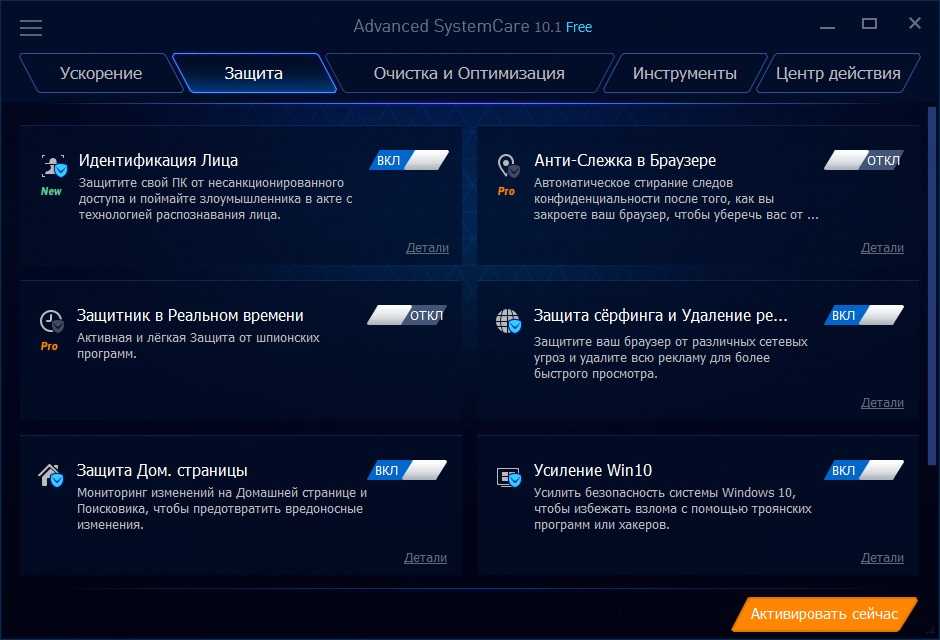Click the Homepage Protection house icon

[x=51, y=475]
